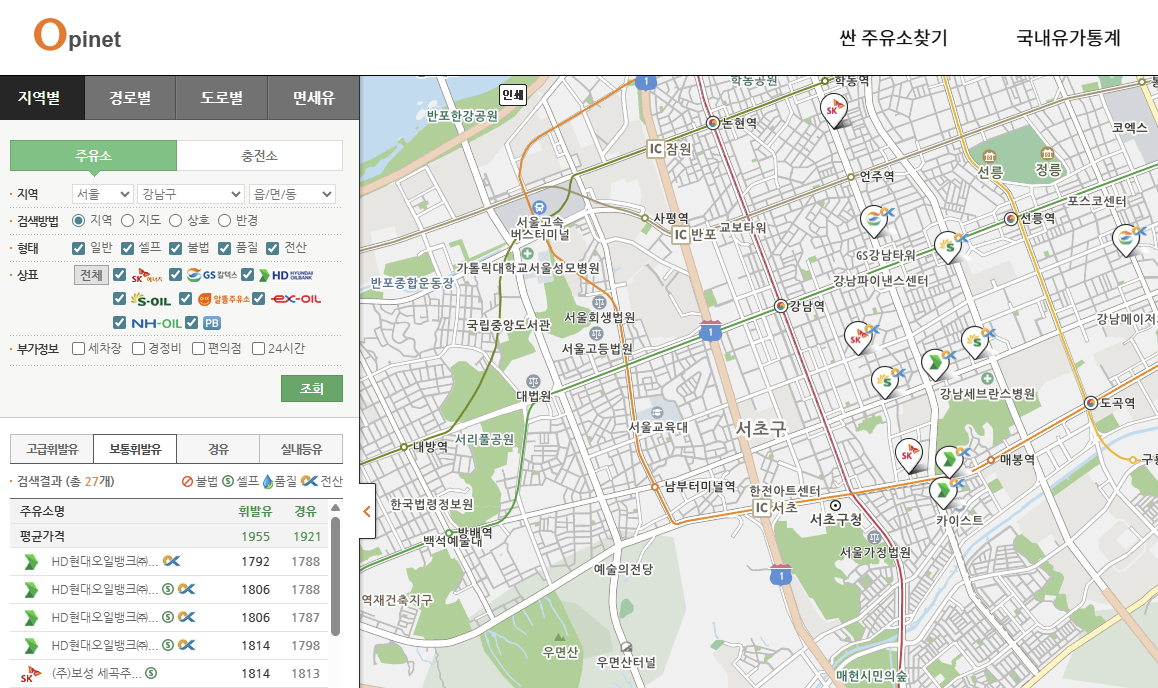Open the 읍/면/동 dropdown
1158x688 pixels.
pos(292,194)
